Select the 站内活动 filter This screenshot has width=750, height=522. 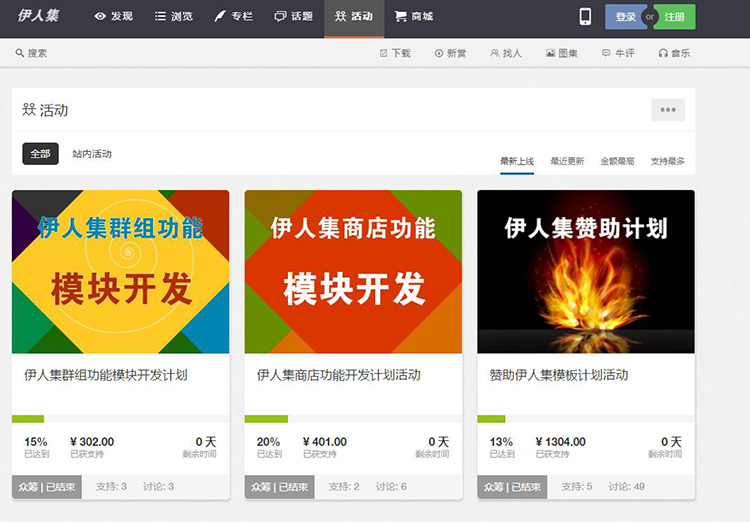tap(92, 154)
